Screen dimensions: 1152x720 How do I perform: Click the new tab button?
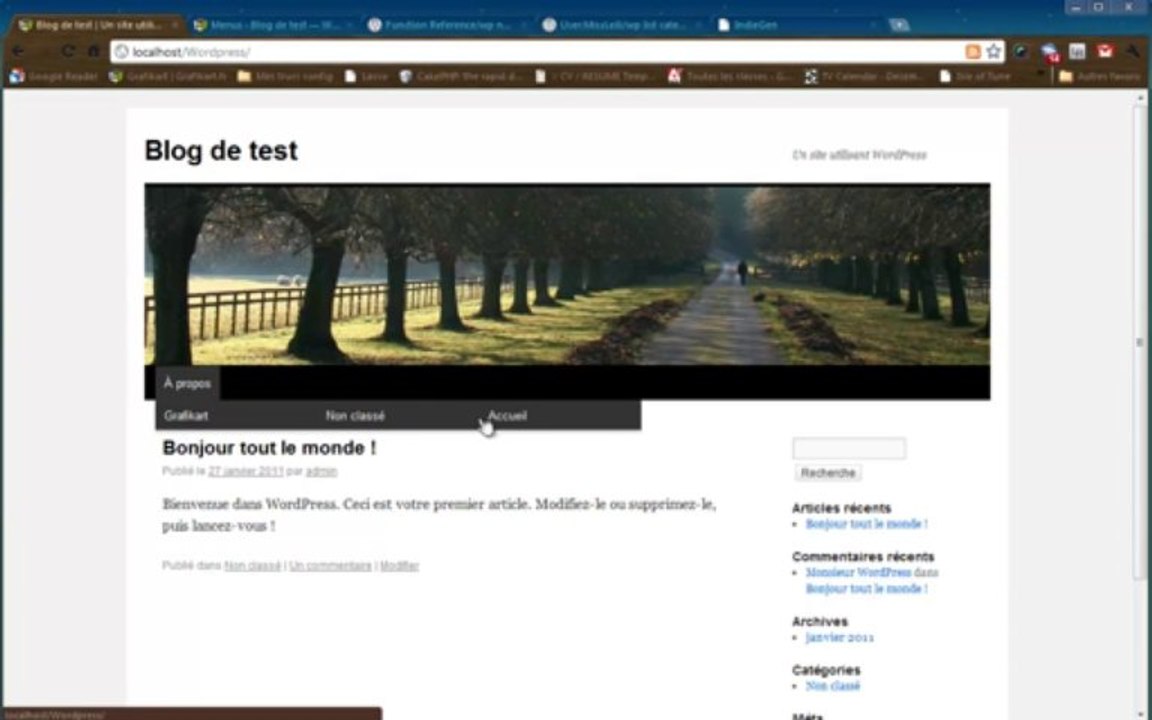[899, 25]
